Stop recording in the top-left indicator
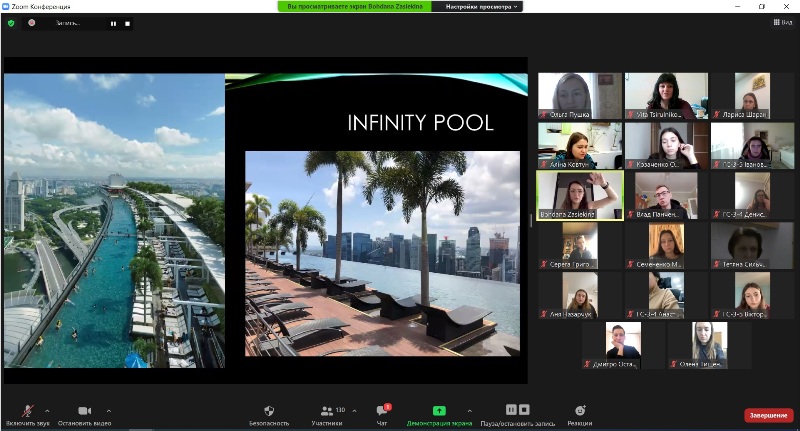Screen dimensions: 800x431 (x=127, y=23)
